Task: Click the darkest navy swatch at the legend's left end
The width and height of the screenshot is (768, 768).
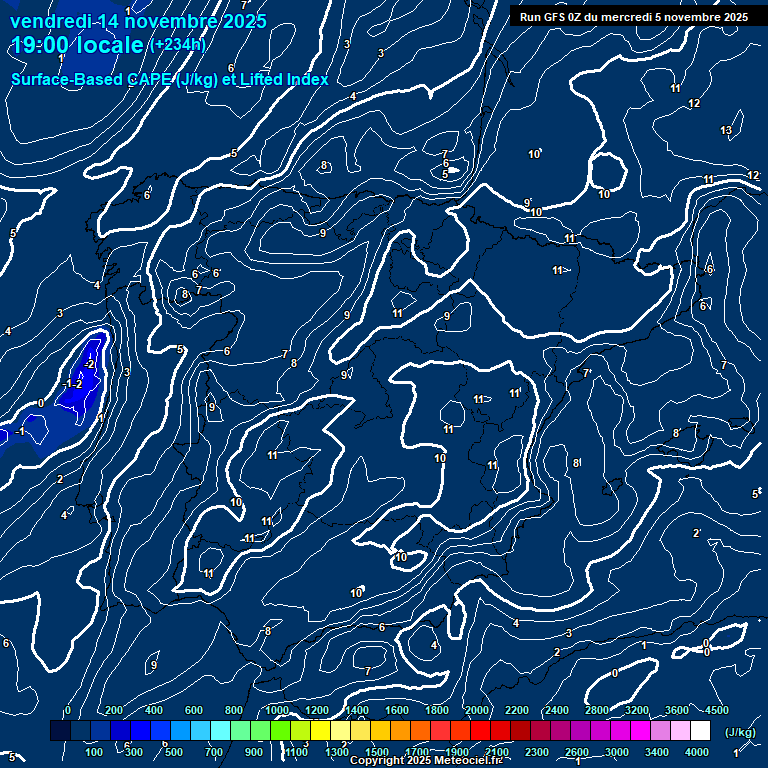Action: coord(60,731)
